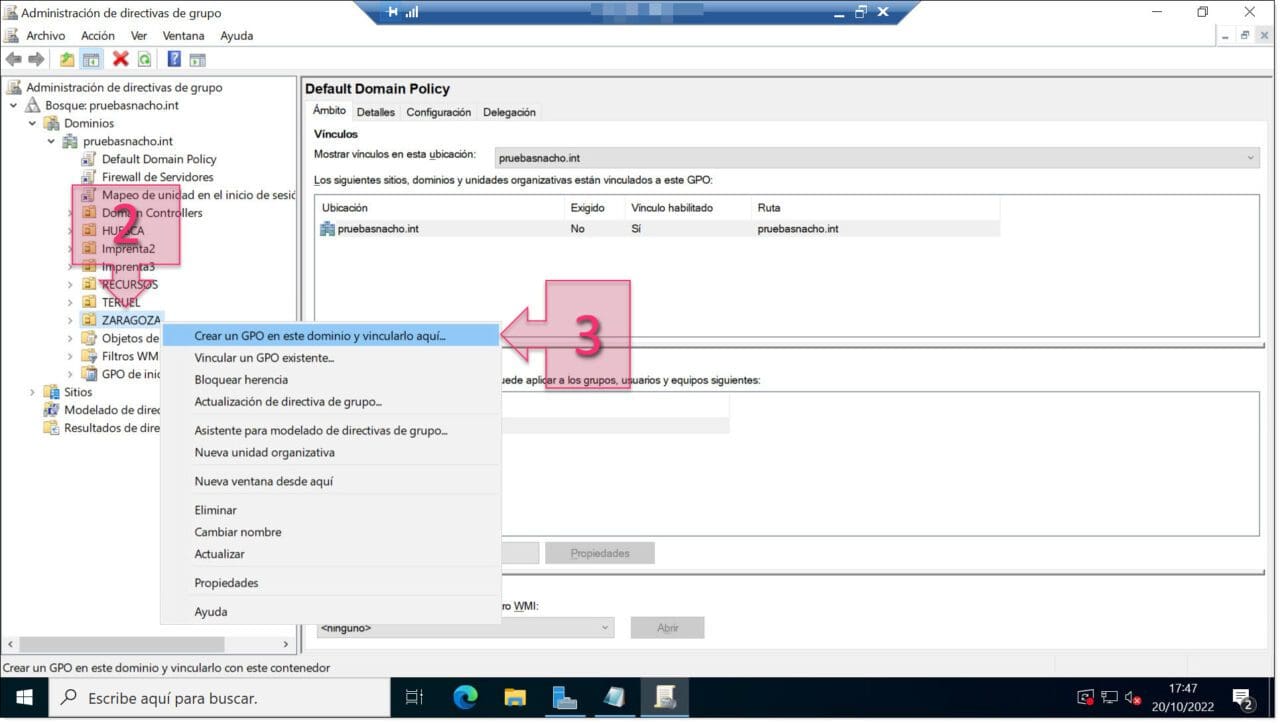The image size is (1280, 723).
Task: Open the WMI filter <ninguno> dropdown
Action: pos(465,628)
